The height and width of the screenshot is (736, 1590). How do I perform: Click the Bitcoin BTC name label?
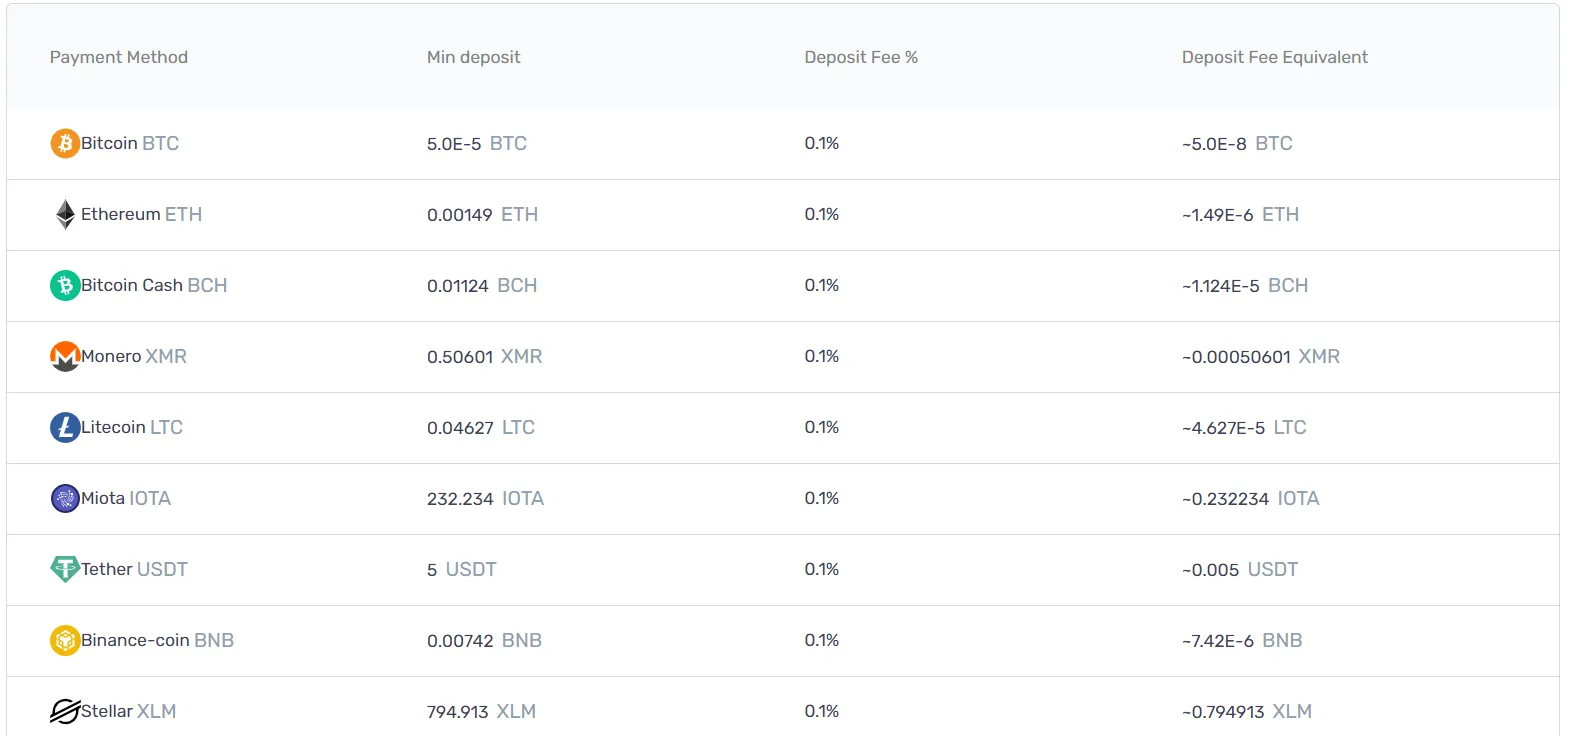coord(130,143)
